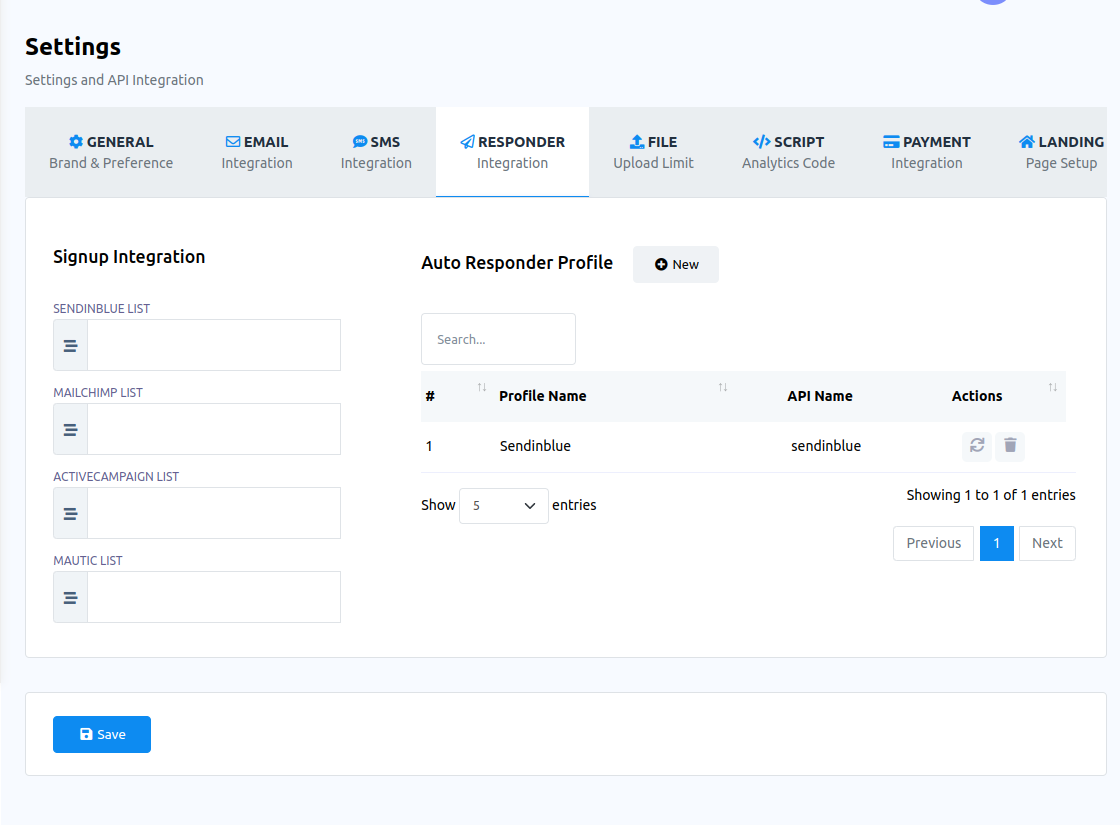Screen dimensions: 1120x825
Task: Click the sendinblue API name cell
Action: (x=826, y=446)
